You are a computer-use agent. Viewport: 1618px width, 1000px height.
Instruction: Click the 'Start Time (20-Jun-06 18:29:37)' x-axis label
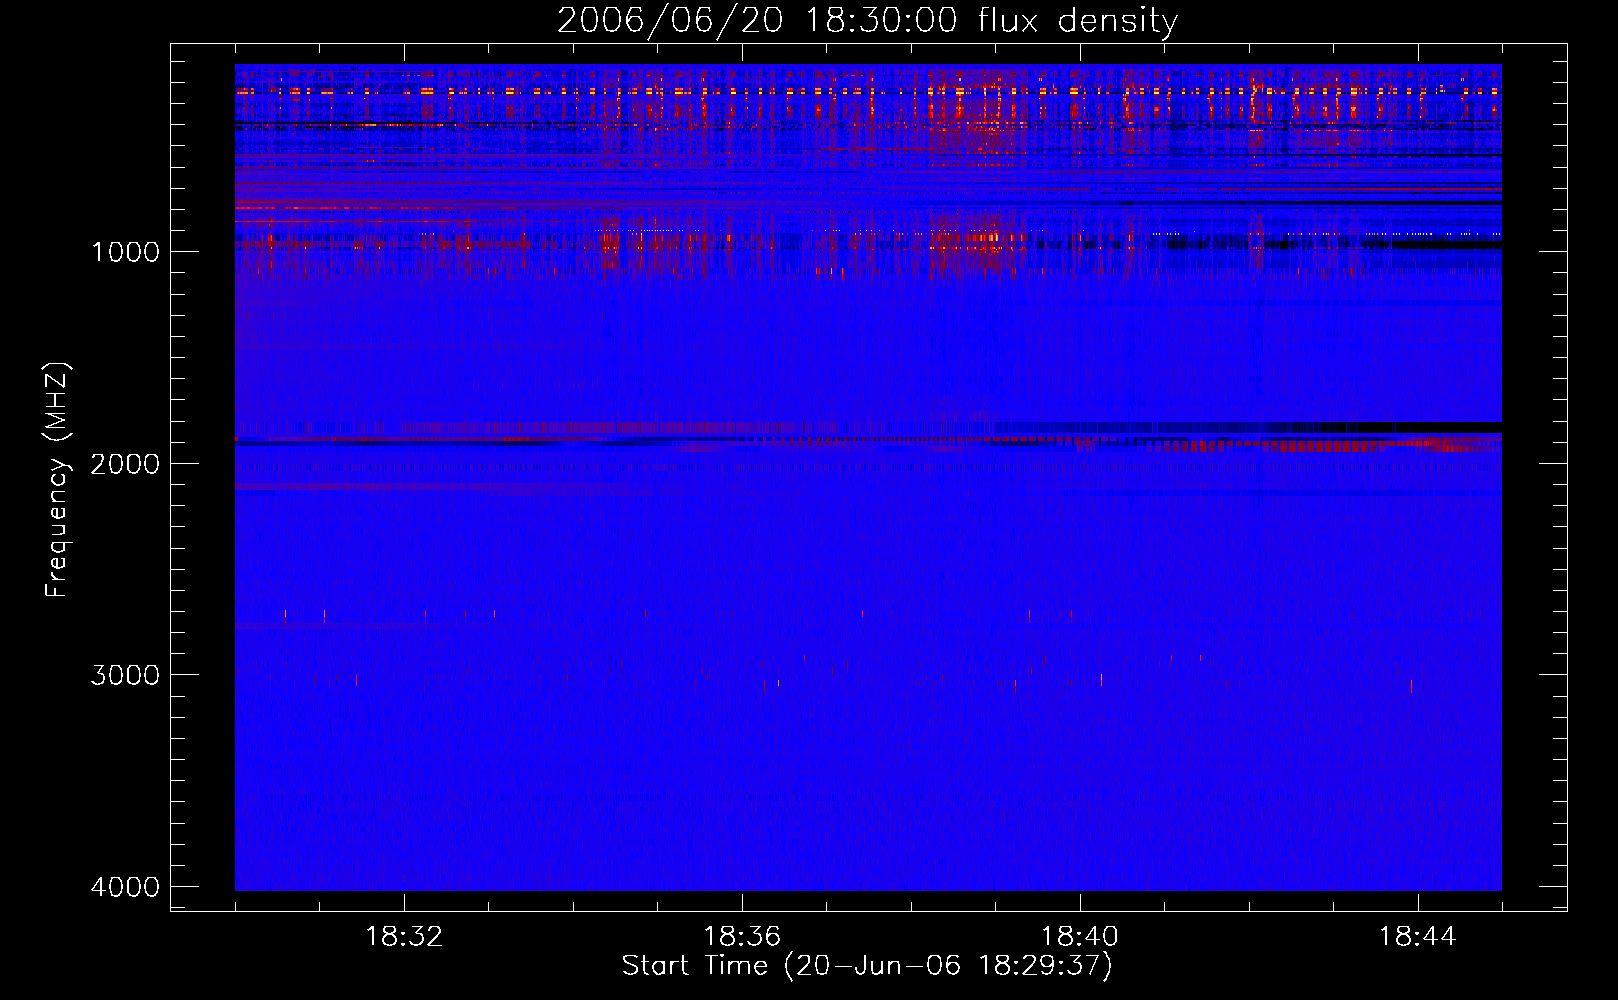pyautogui.click(x=867, y=966)
